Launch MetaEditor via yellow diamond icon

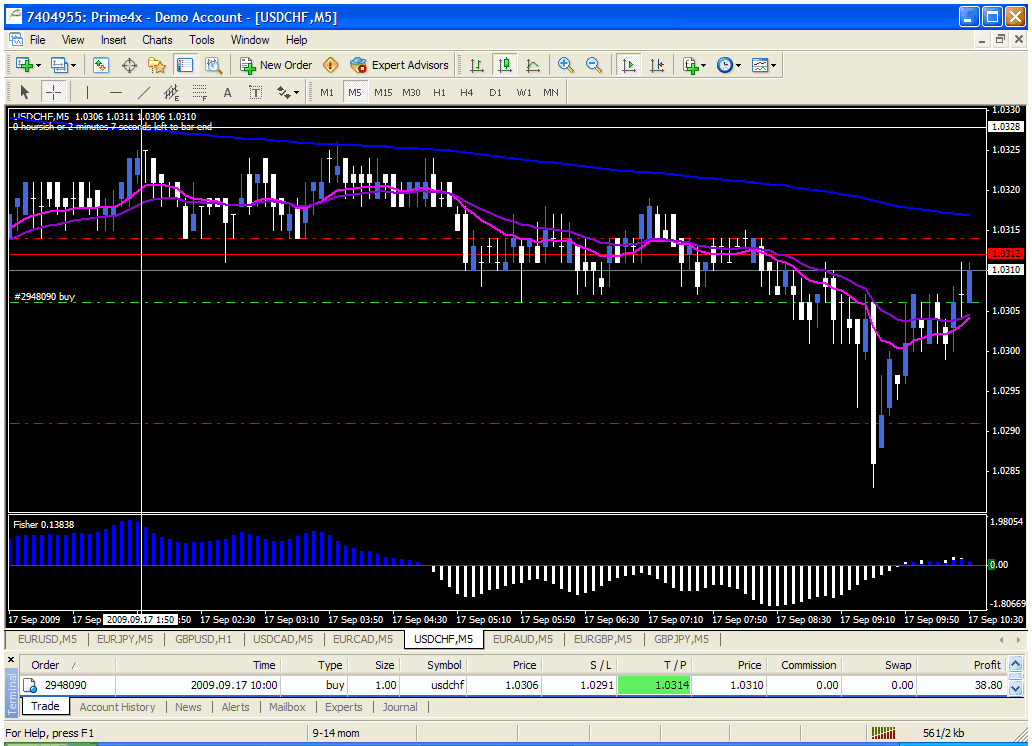(330, 65)
